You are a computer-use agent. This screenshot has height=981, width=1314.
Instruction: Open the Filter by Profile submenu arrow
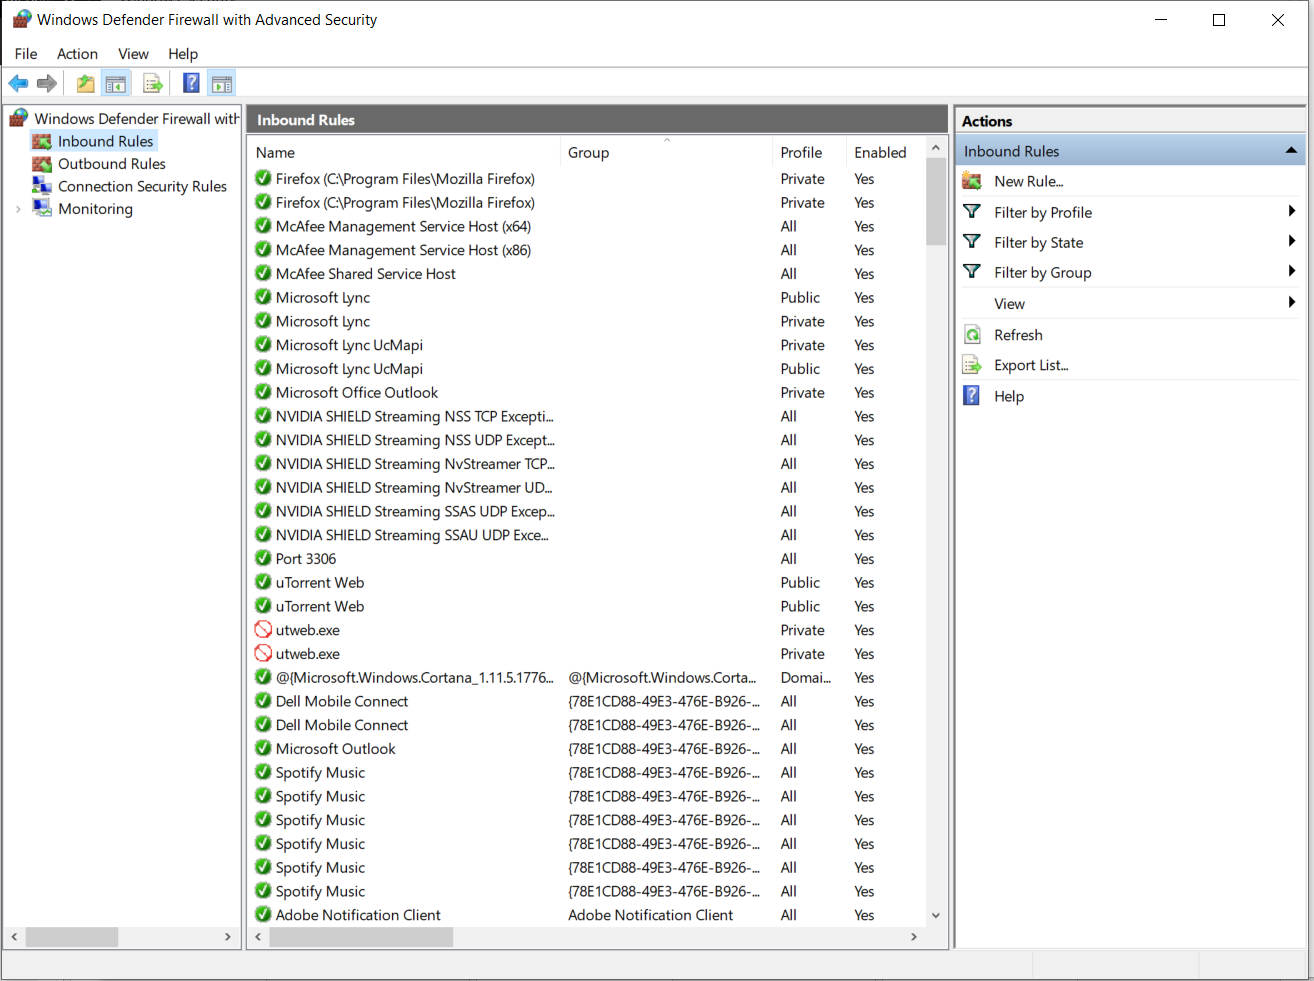[1292, 211]
